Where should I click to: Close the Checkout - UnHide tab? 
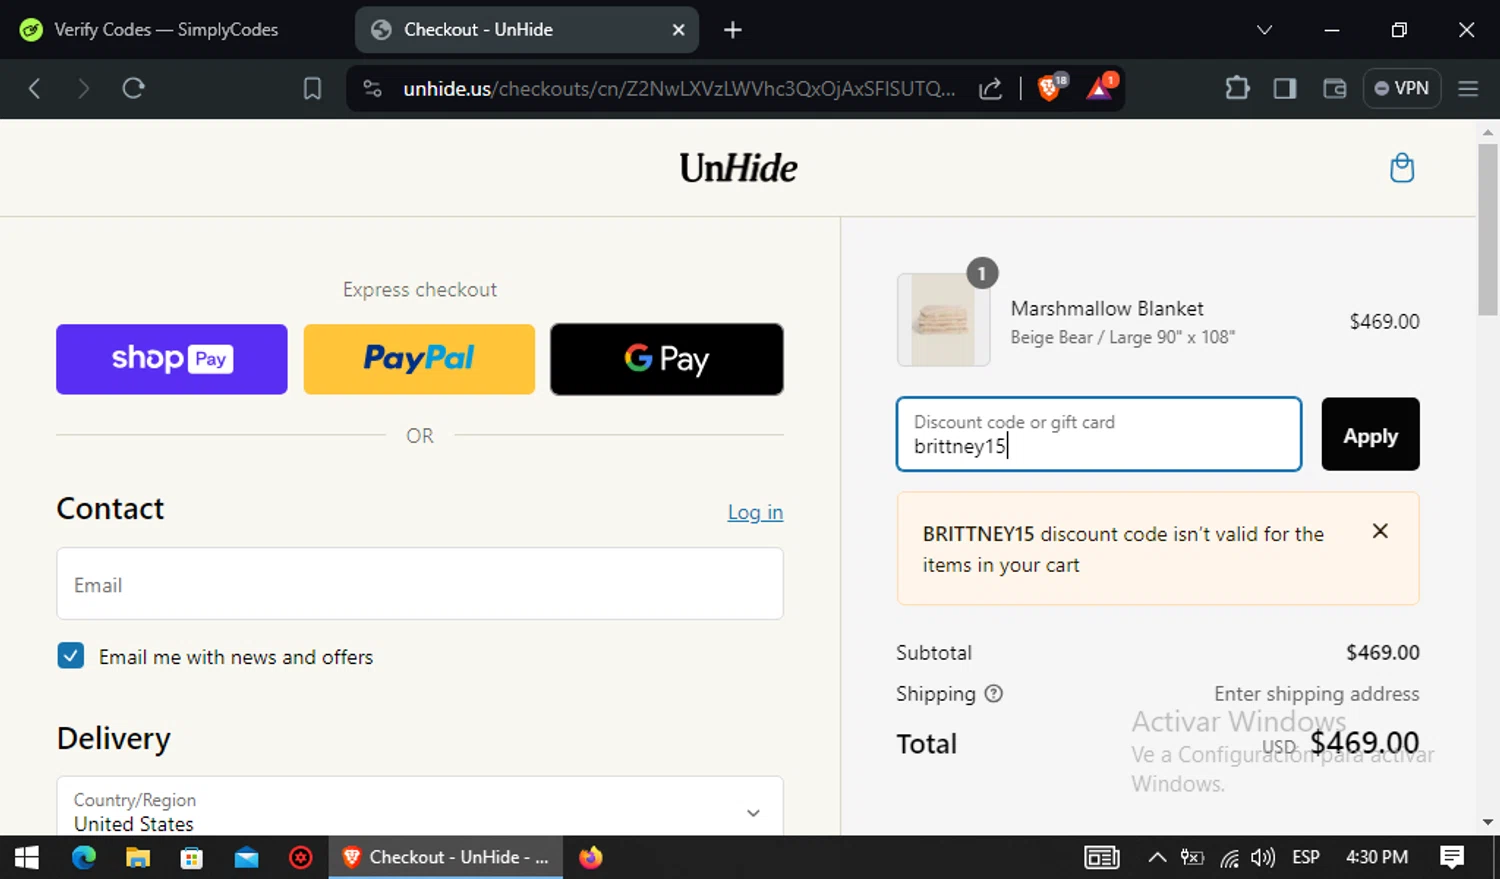[x=678, y=30]
